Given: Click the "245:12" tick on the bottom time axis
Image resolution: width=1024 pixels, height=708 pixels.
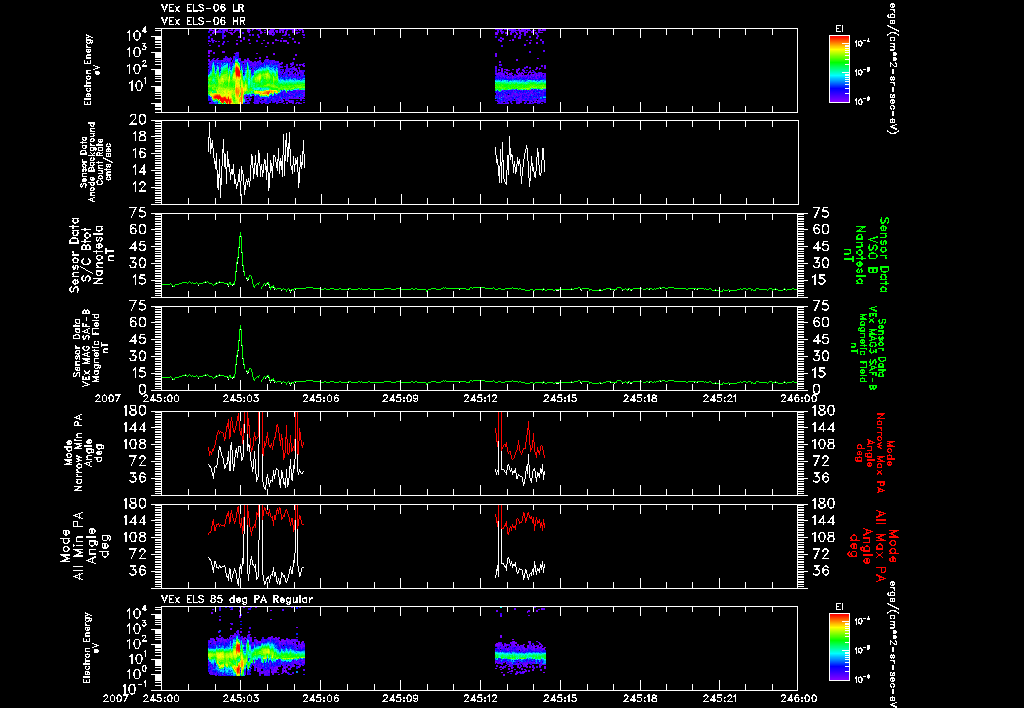Looking at the screenshot, I should pyautogui.click(x=481, y=698).
